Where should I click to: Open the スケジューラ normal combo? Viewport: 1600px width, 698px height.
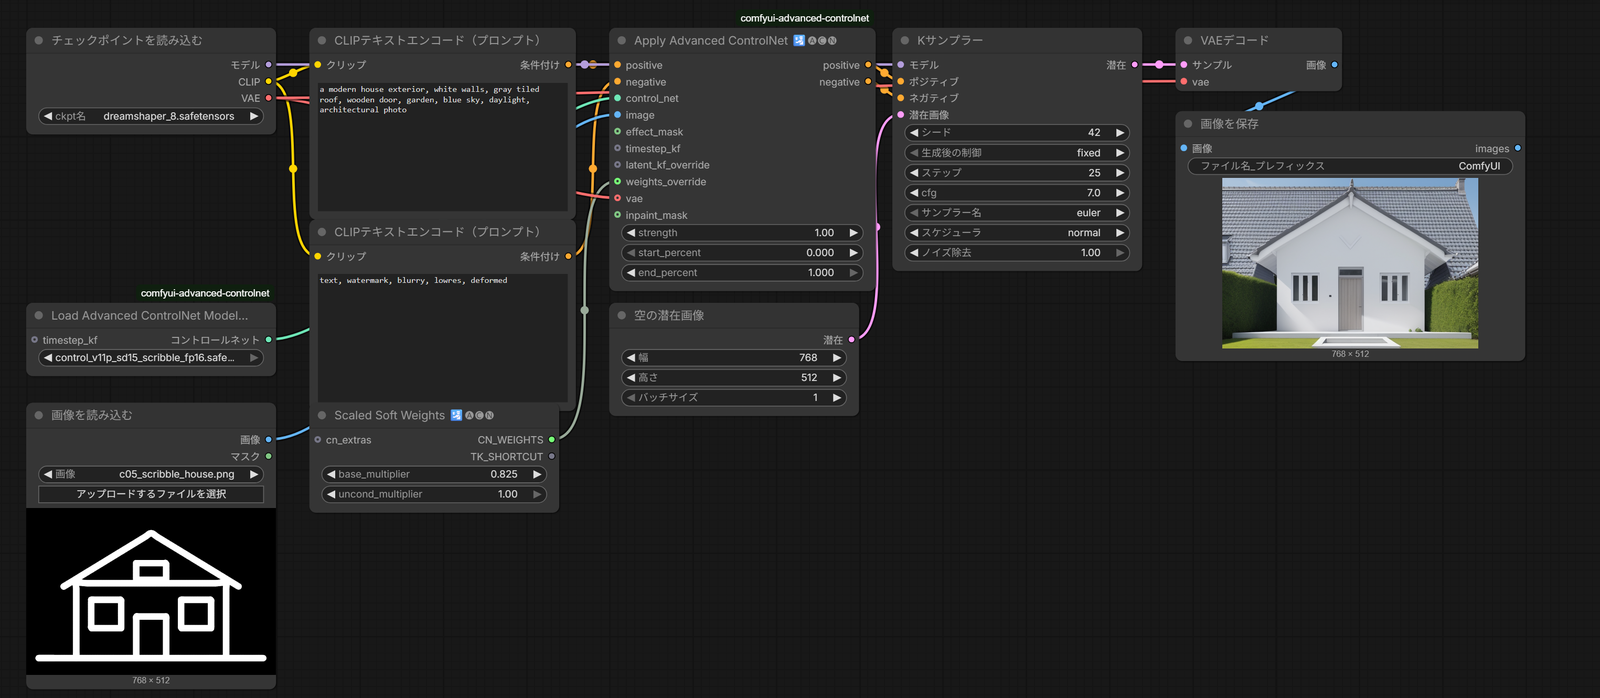1017,233
